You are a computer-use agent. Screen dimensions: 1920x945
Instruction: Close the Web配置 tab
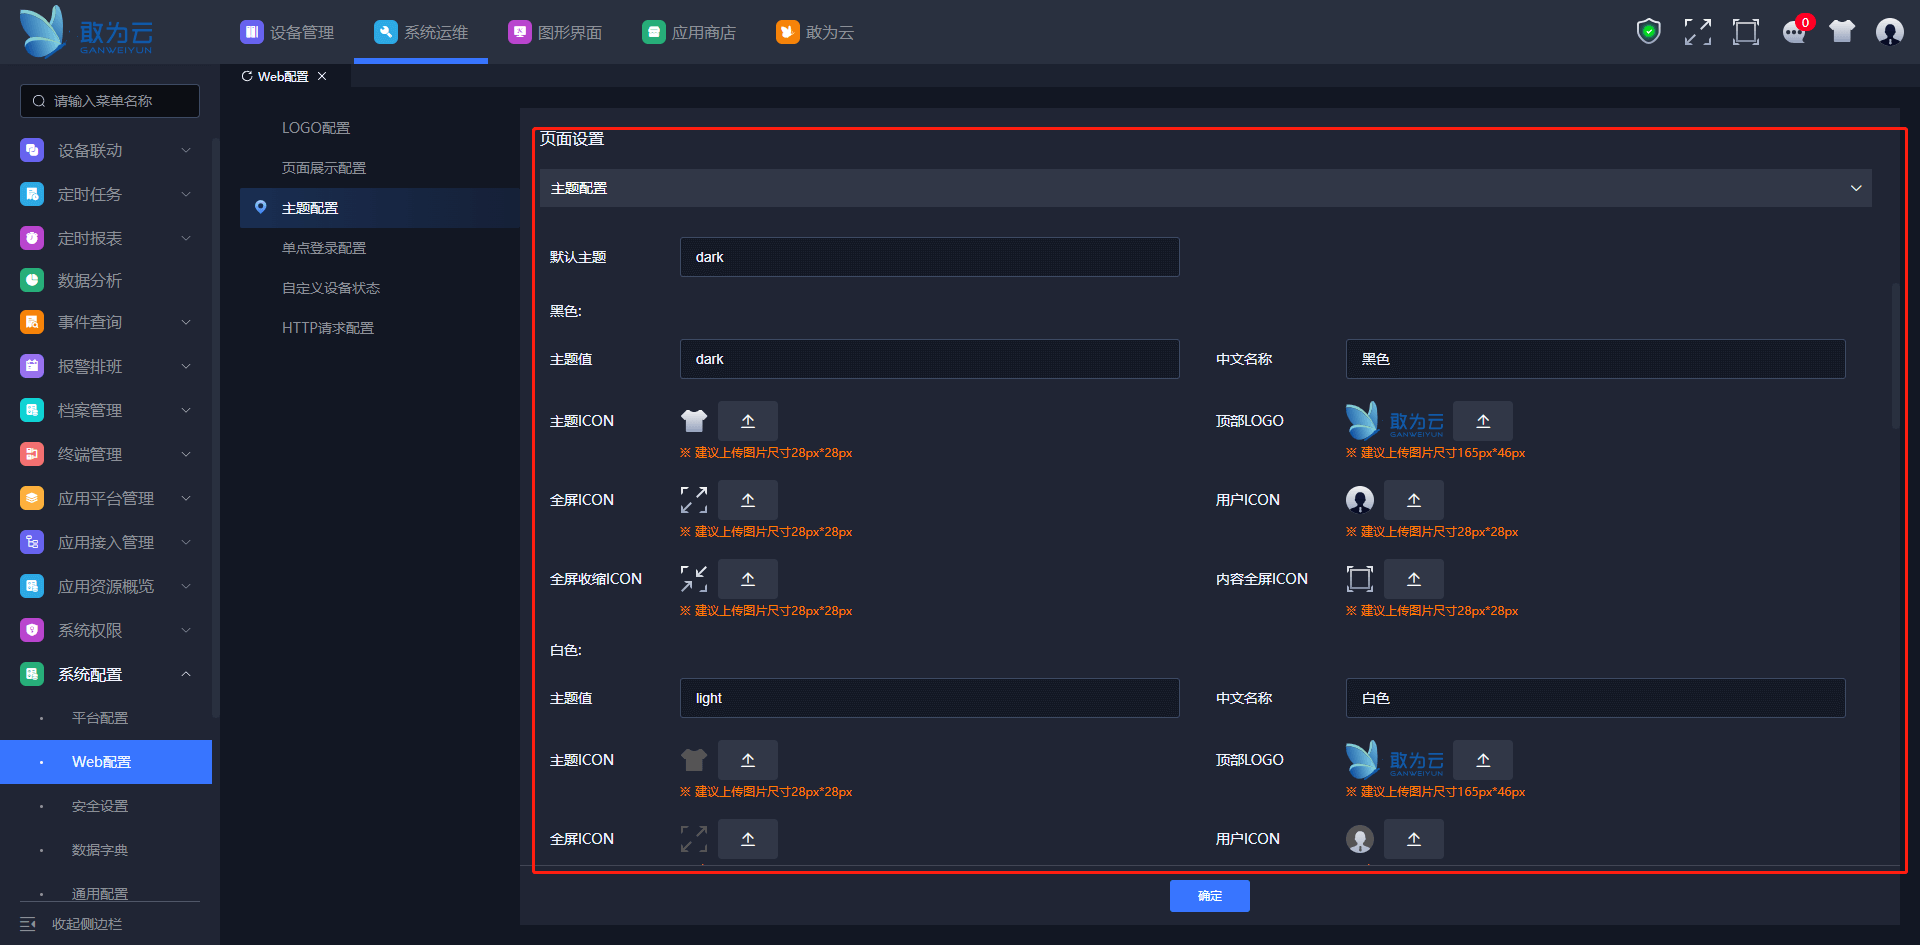(x=322, y=76)
